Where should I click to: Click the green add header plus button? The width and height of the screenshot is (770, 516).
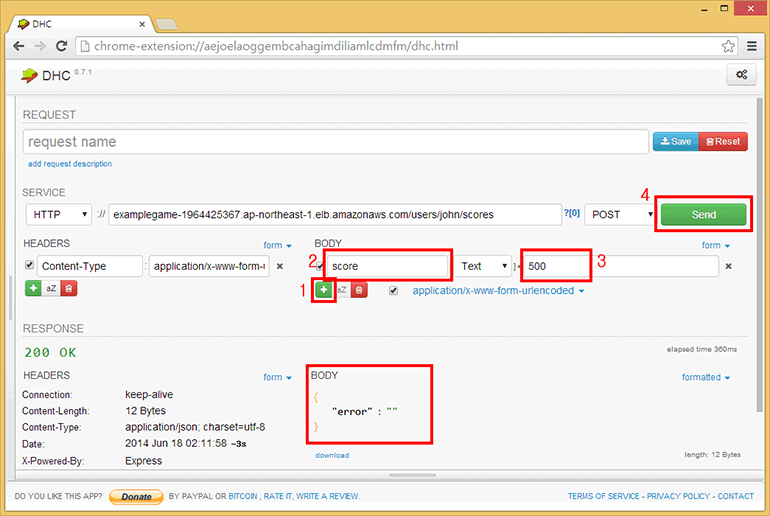click(x=33, y=288)
